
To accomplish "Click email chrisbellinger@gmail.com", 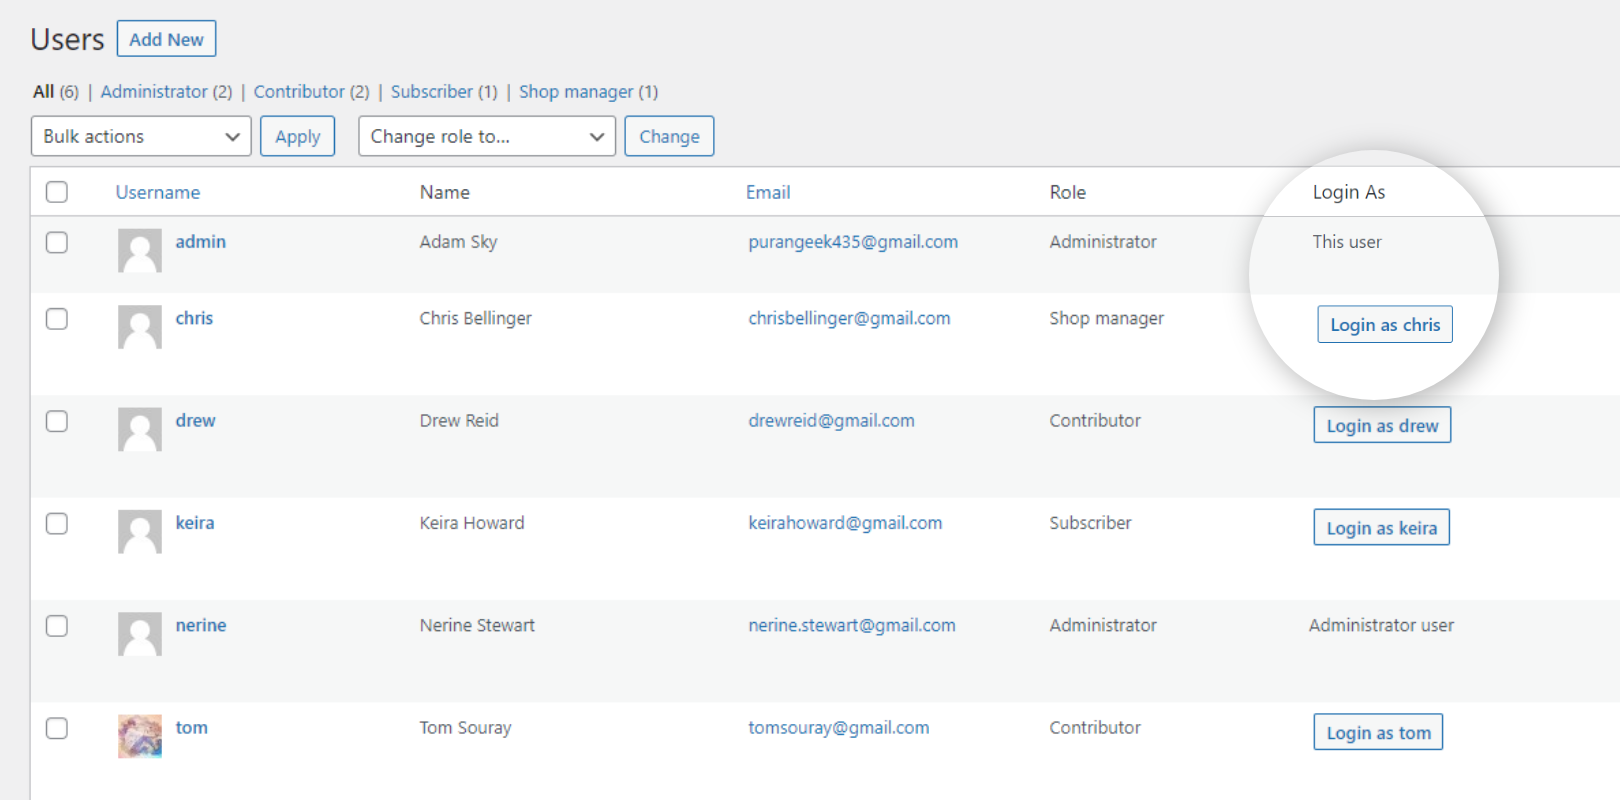I will pyautogui.click(x=849, y=318).
